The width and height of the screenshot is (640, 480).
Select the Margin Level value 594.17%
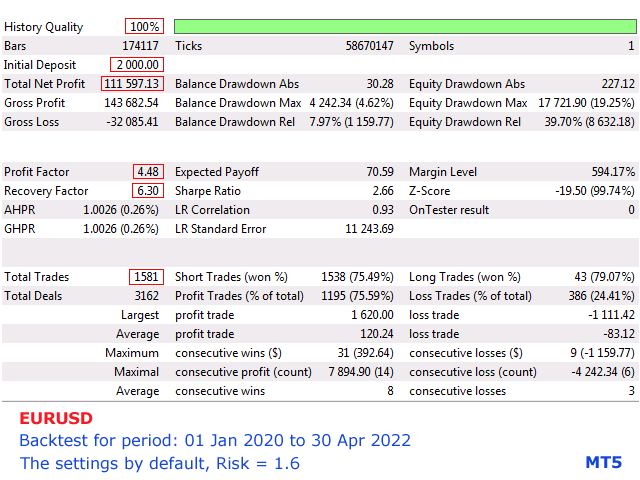[613, 172]
